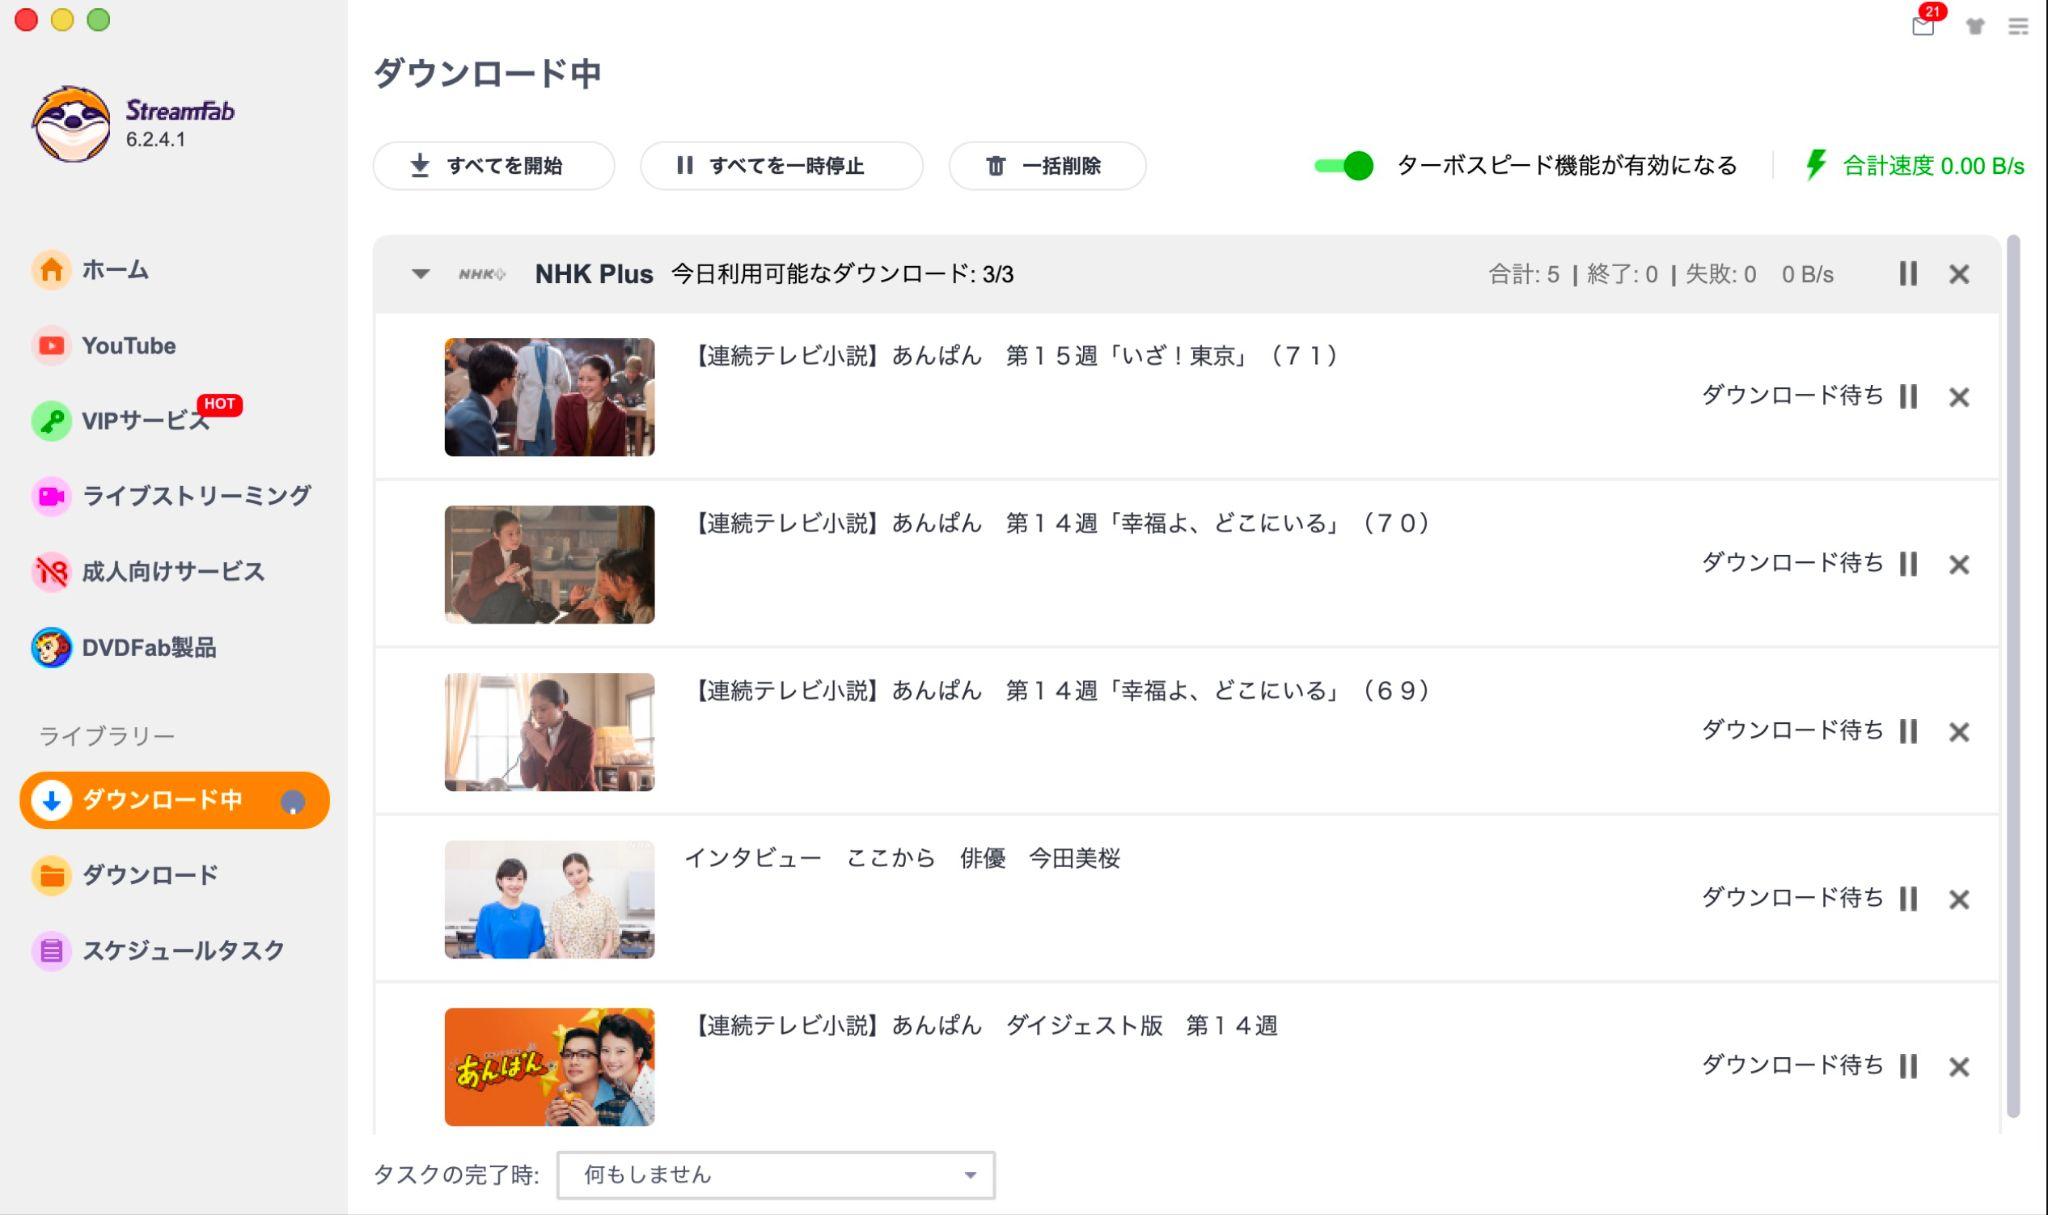The width and height of the screenshot is (2048, 1215).
Task: Open 成人向けサービス section
Action: (148, 572)
